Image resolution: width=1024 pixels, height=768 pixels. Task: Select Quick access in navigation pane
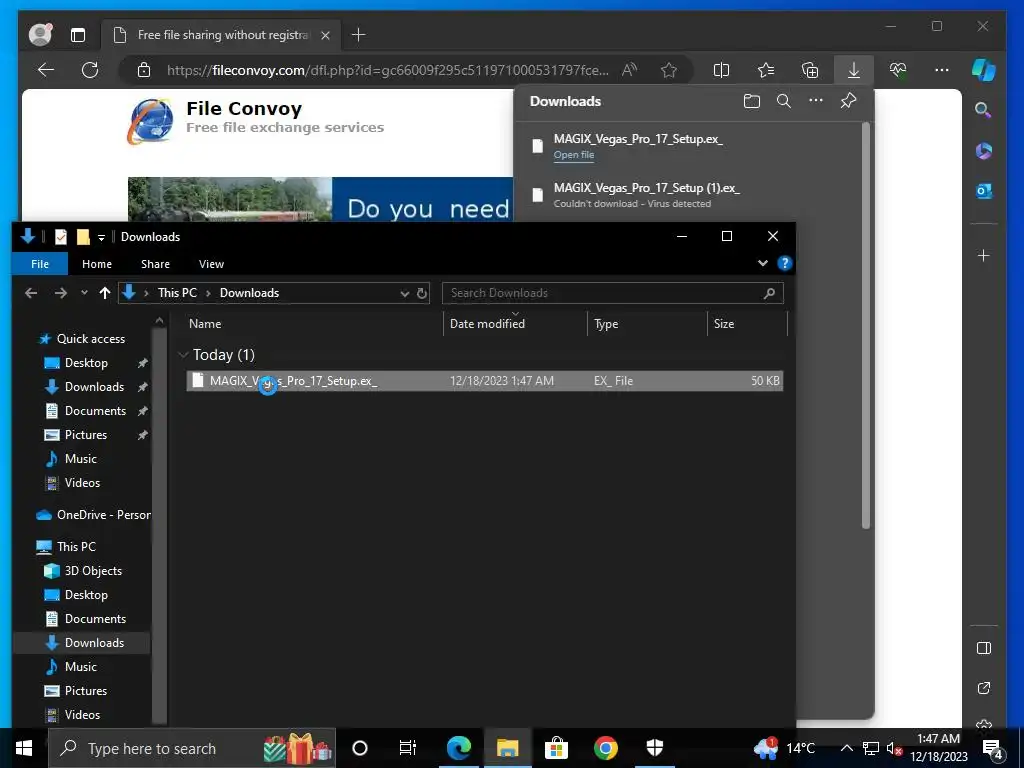[90, 339]
